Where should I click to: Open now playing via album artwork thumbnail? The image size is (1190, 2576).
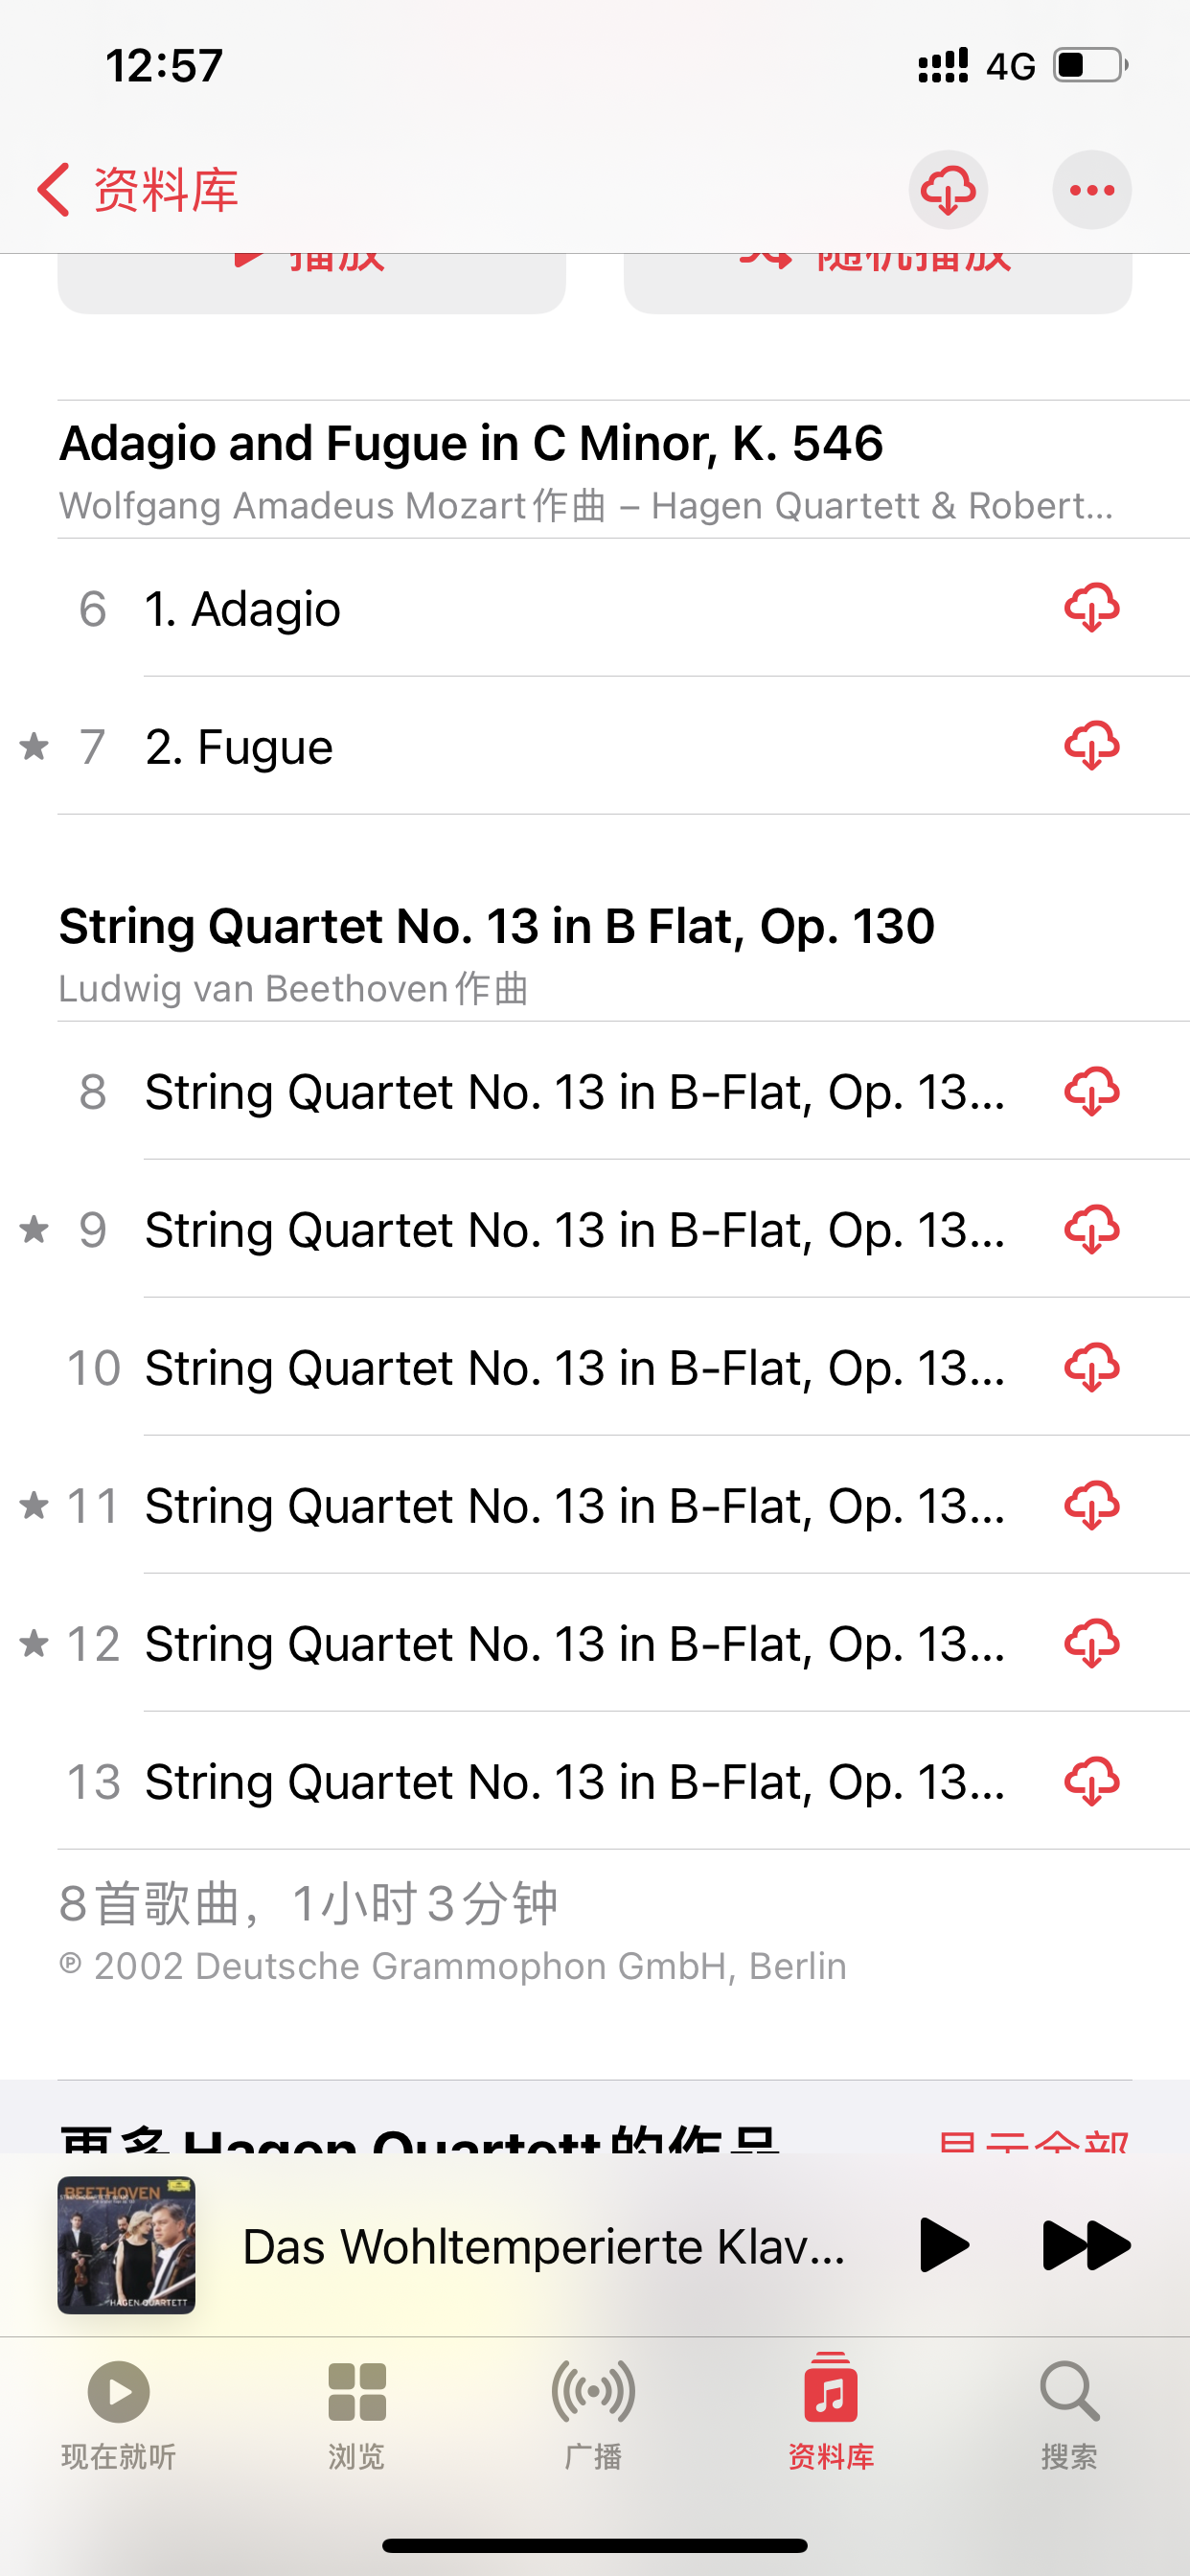[127, 2246]
